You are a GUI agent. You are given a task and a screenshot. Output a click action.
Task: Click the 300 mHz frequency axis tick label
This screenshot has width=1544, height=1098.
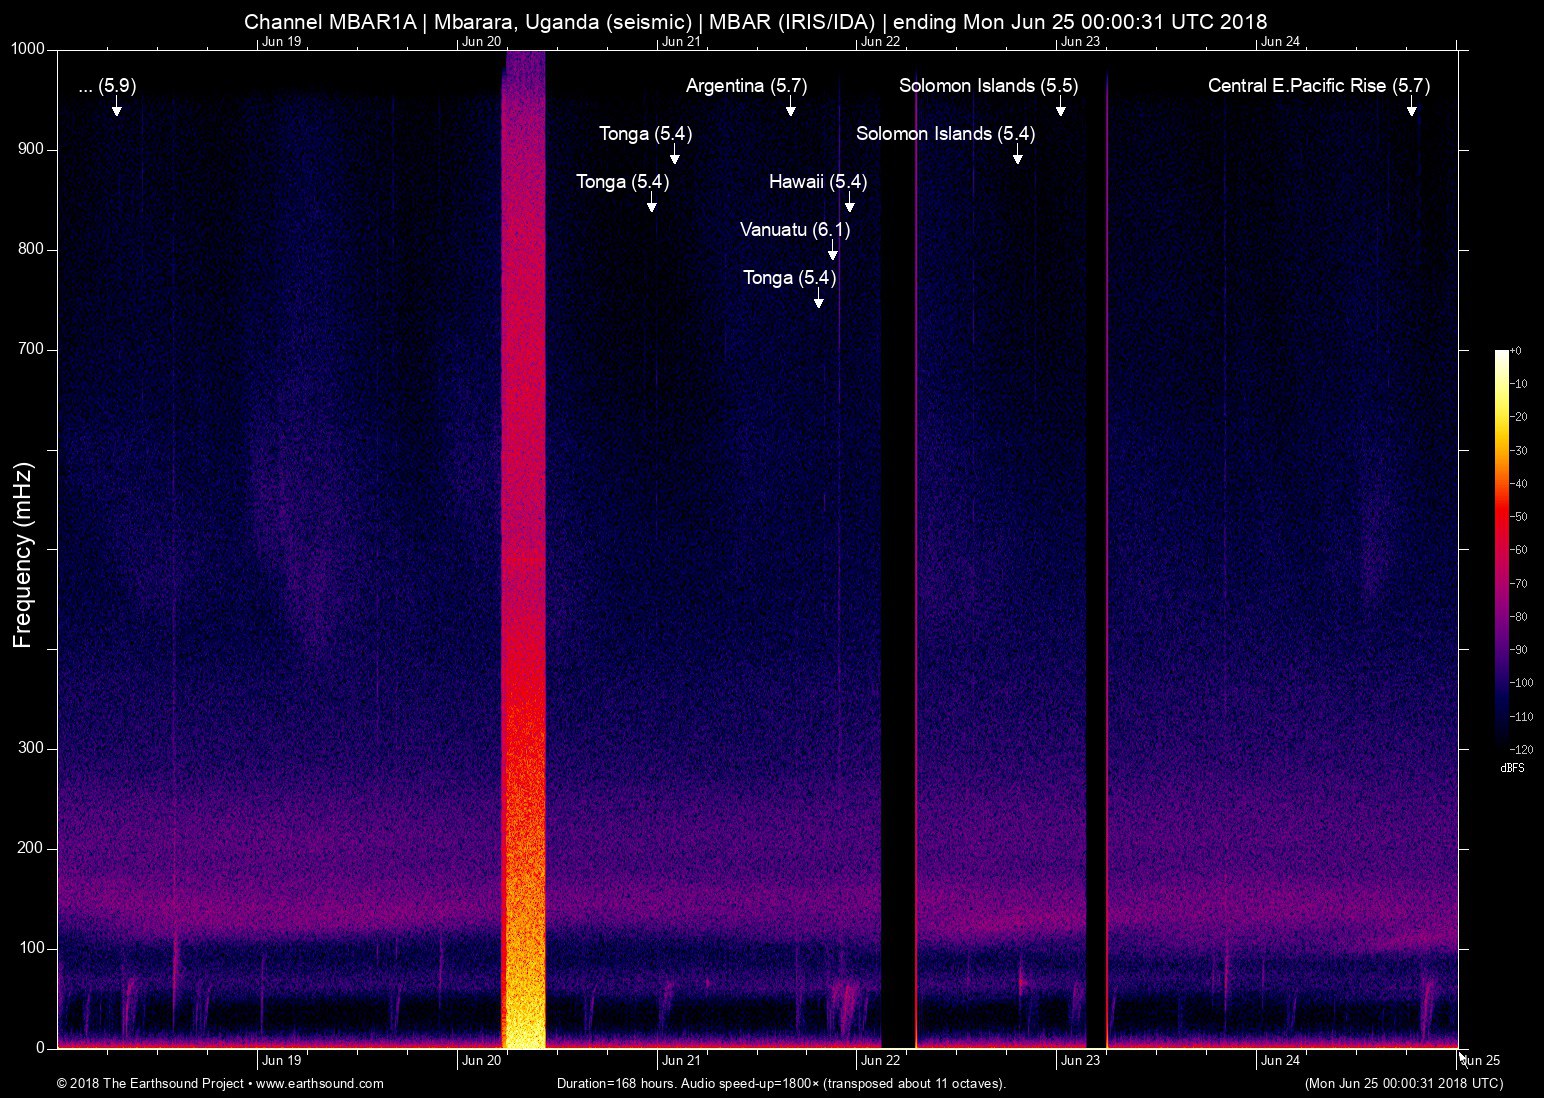(x=31, y=748)
